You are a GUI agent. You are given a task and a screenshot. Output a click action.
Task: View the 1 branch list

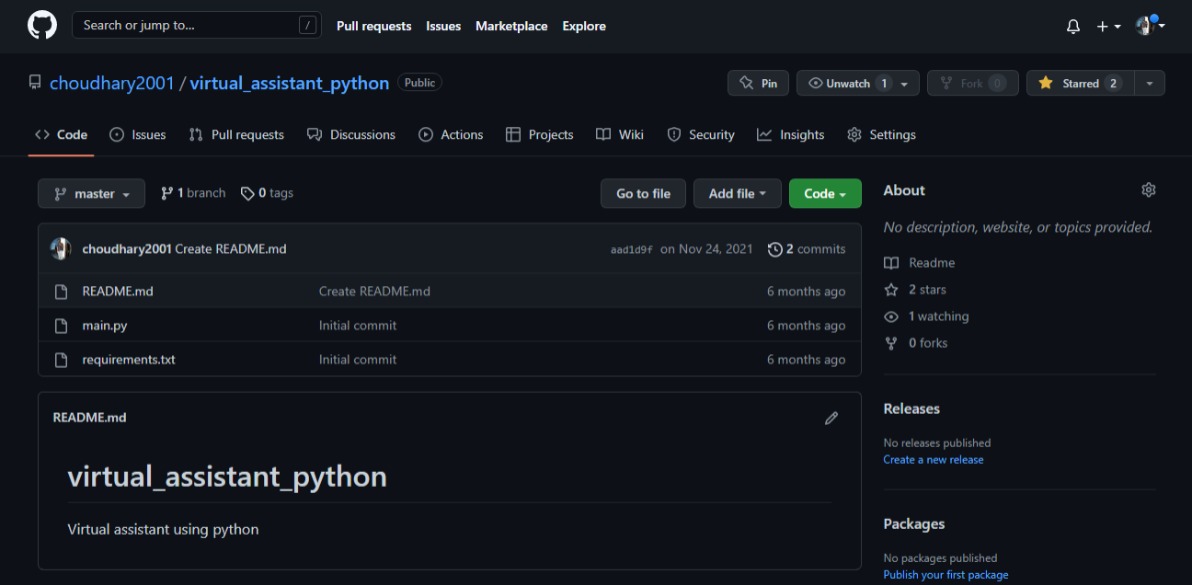click(x=193, y=193)
